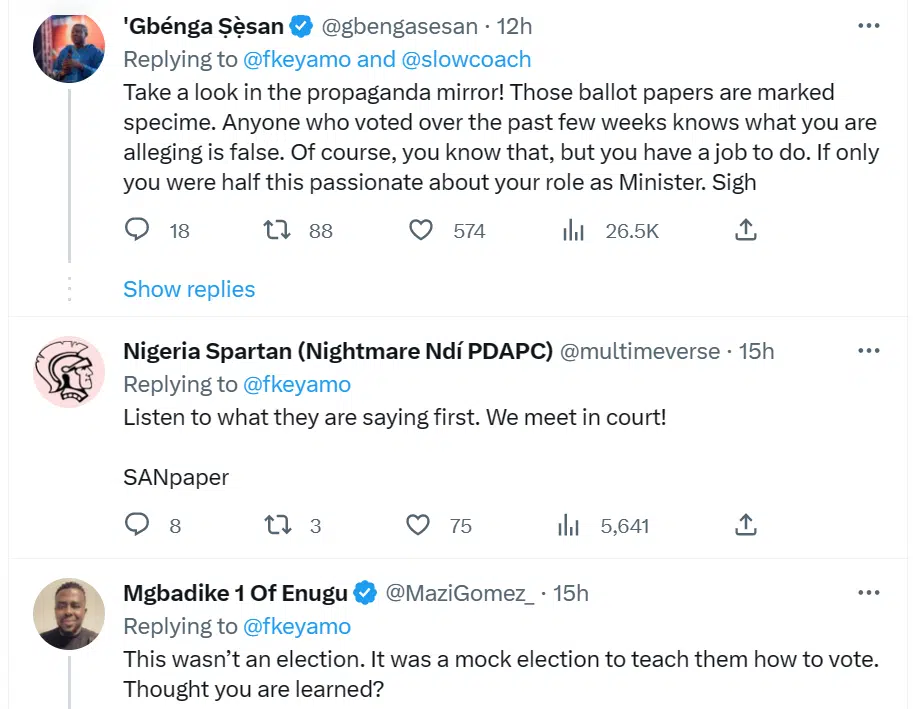Retweet Gbenga Sesan's ballot papers tweet
This screenshot has width=913, height=709.
pyautogui.click(x=275, y=231)
